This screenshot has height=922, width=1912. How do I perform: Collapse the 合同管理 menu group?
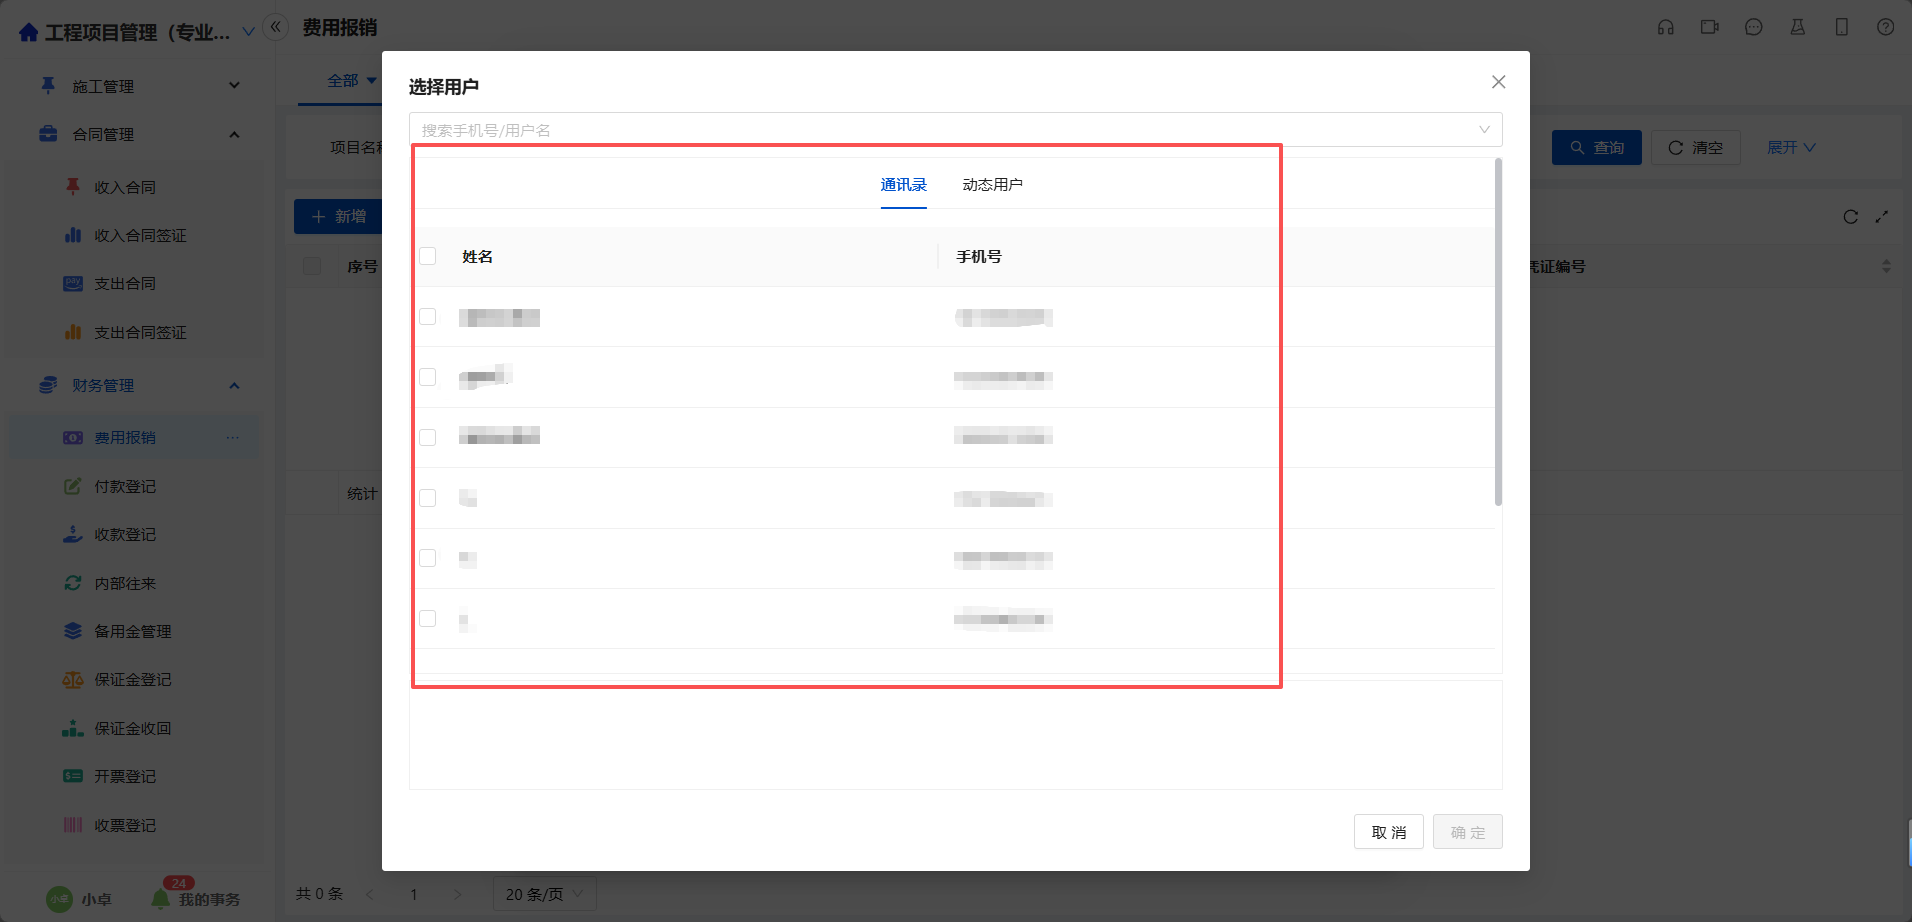coord(234,134)
